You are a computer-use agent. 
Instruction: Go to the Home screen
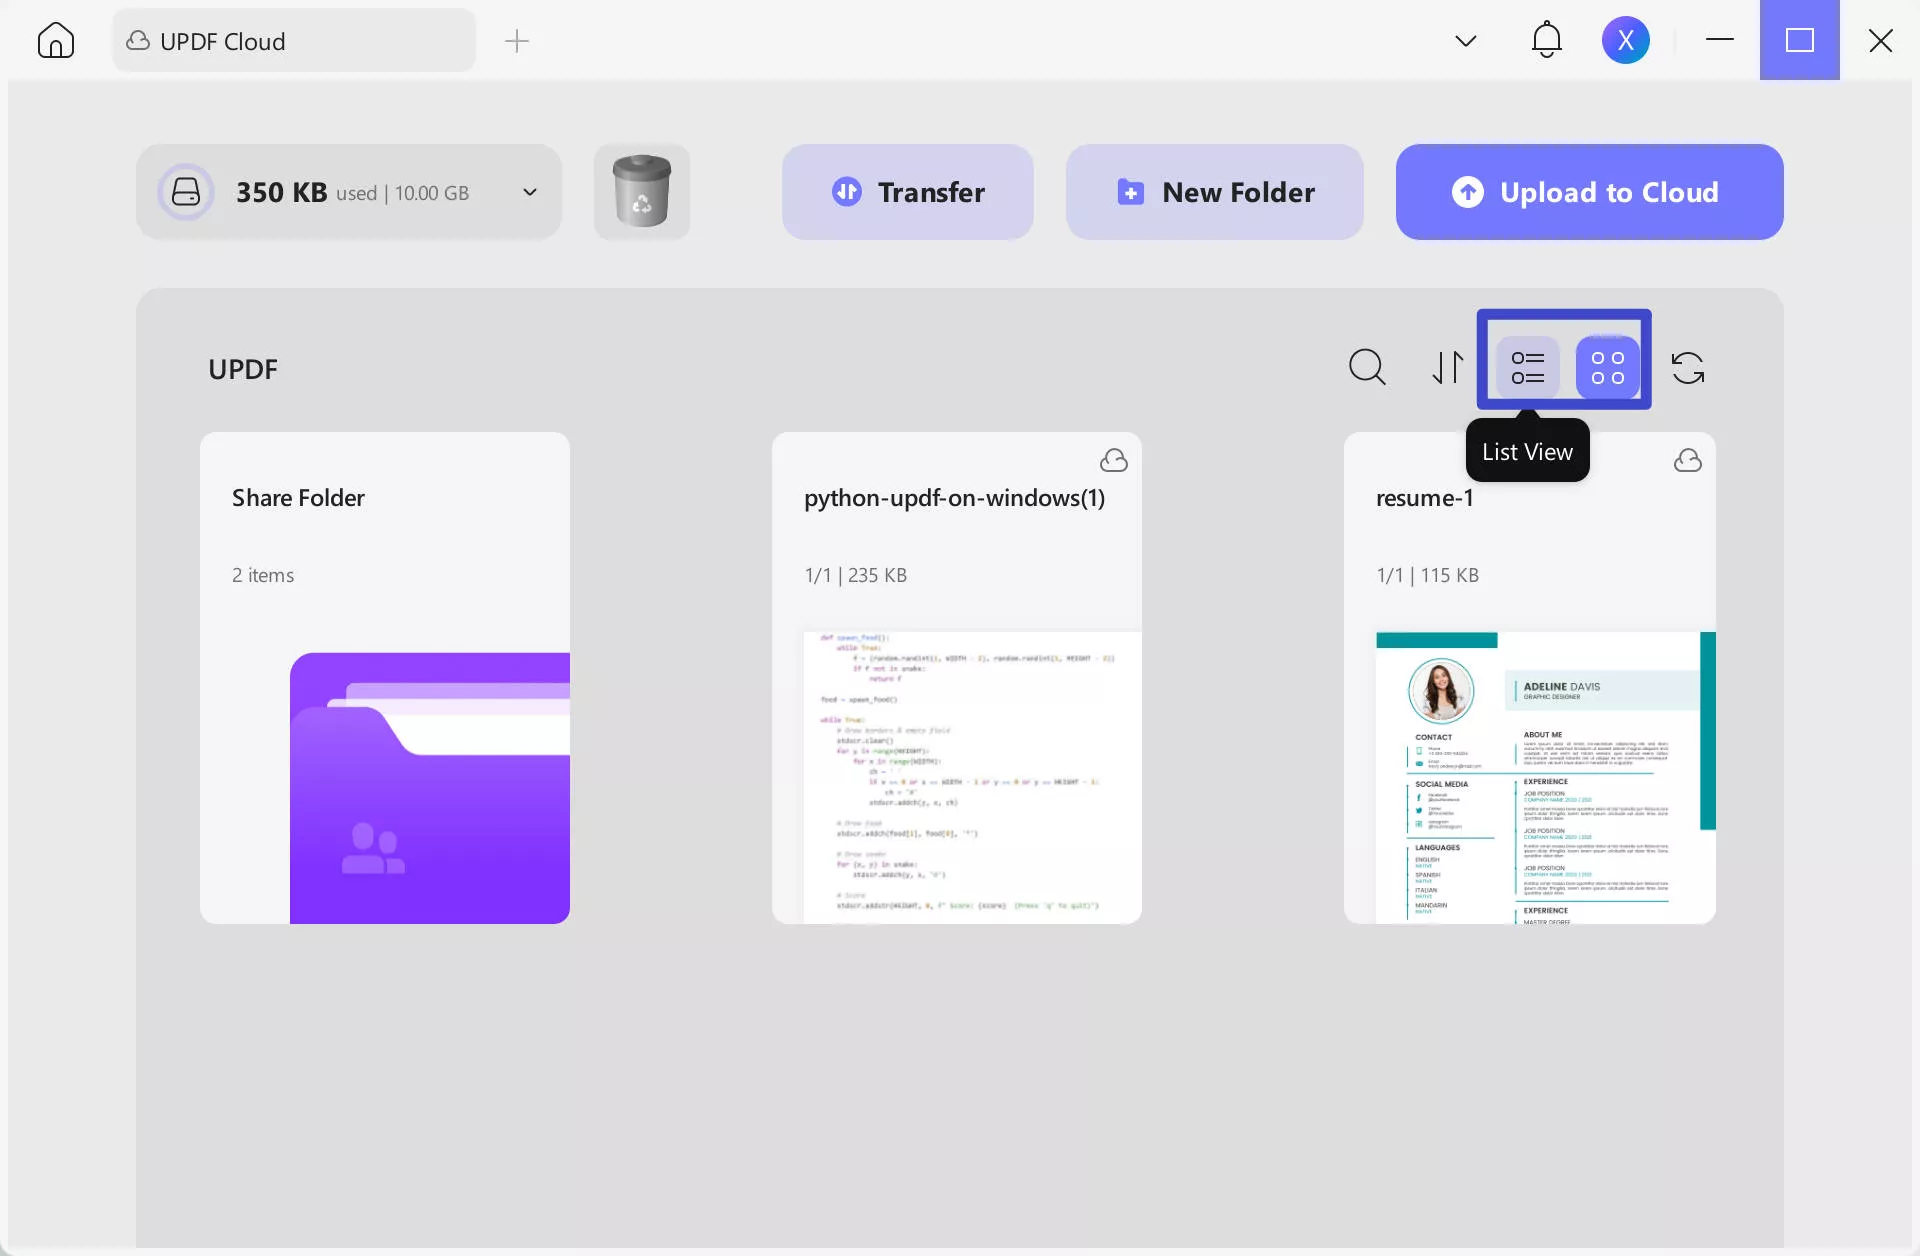55,40
